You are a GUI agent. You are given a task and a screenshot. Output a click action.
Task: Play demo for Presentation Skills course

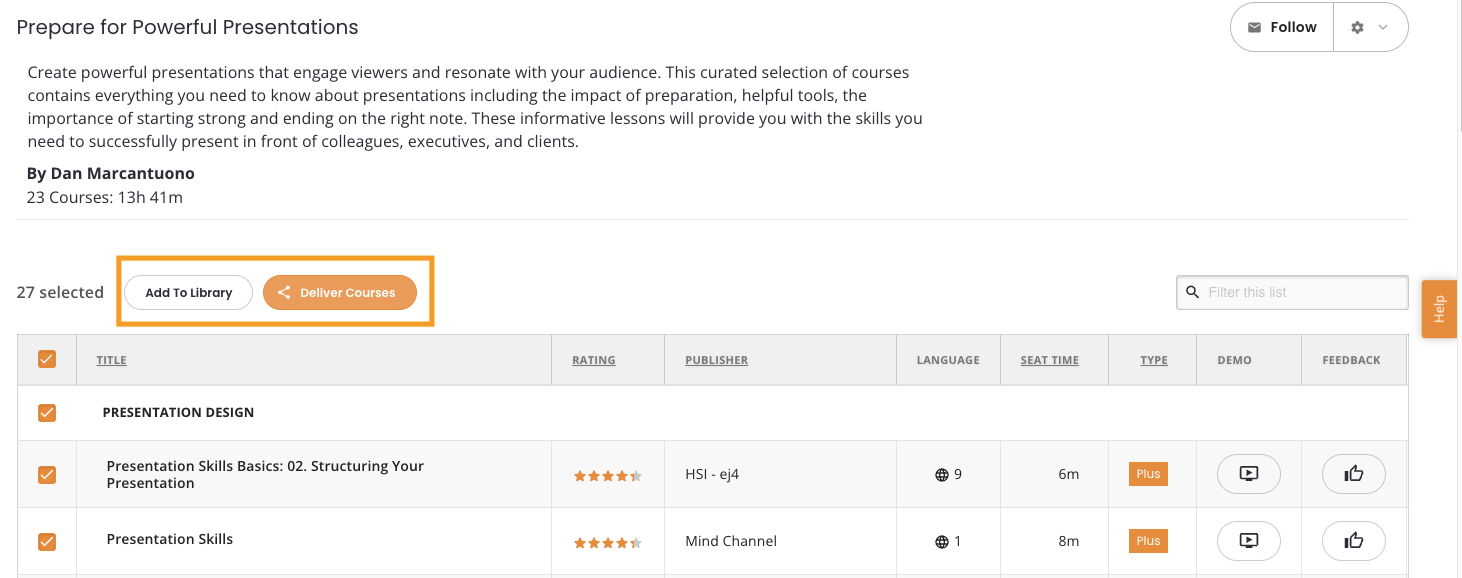[1248, 541]
